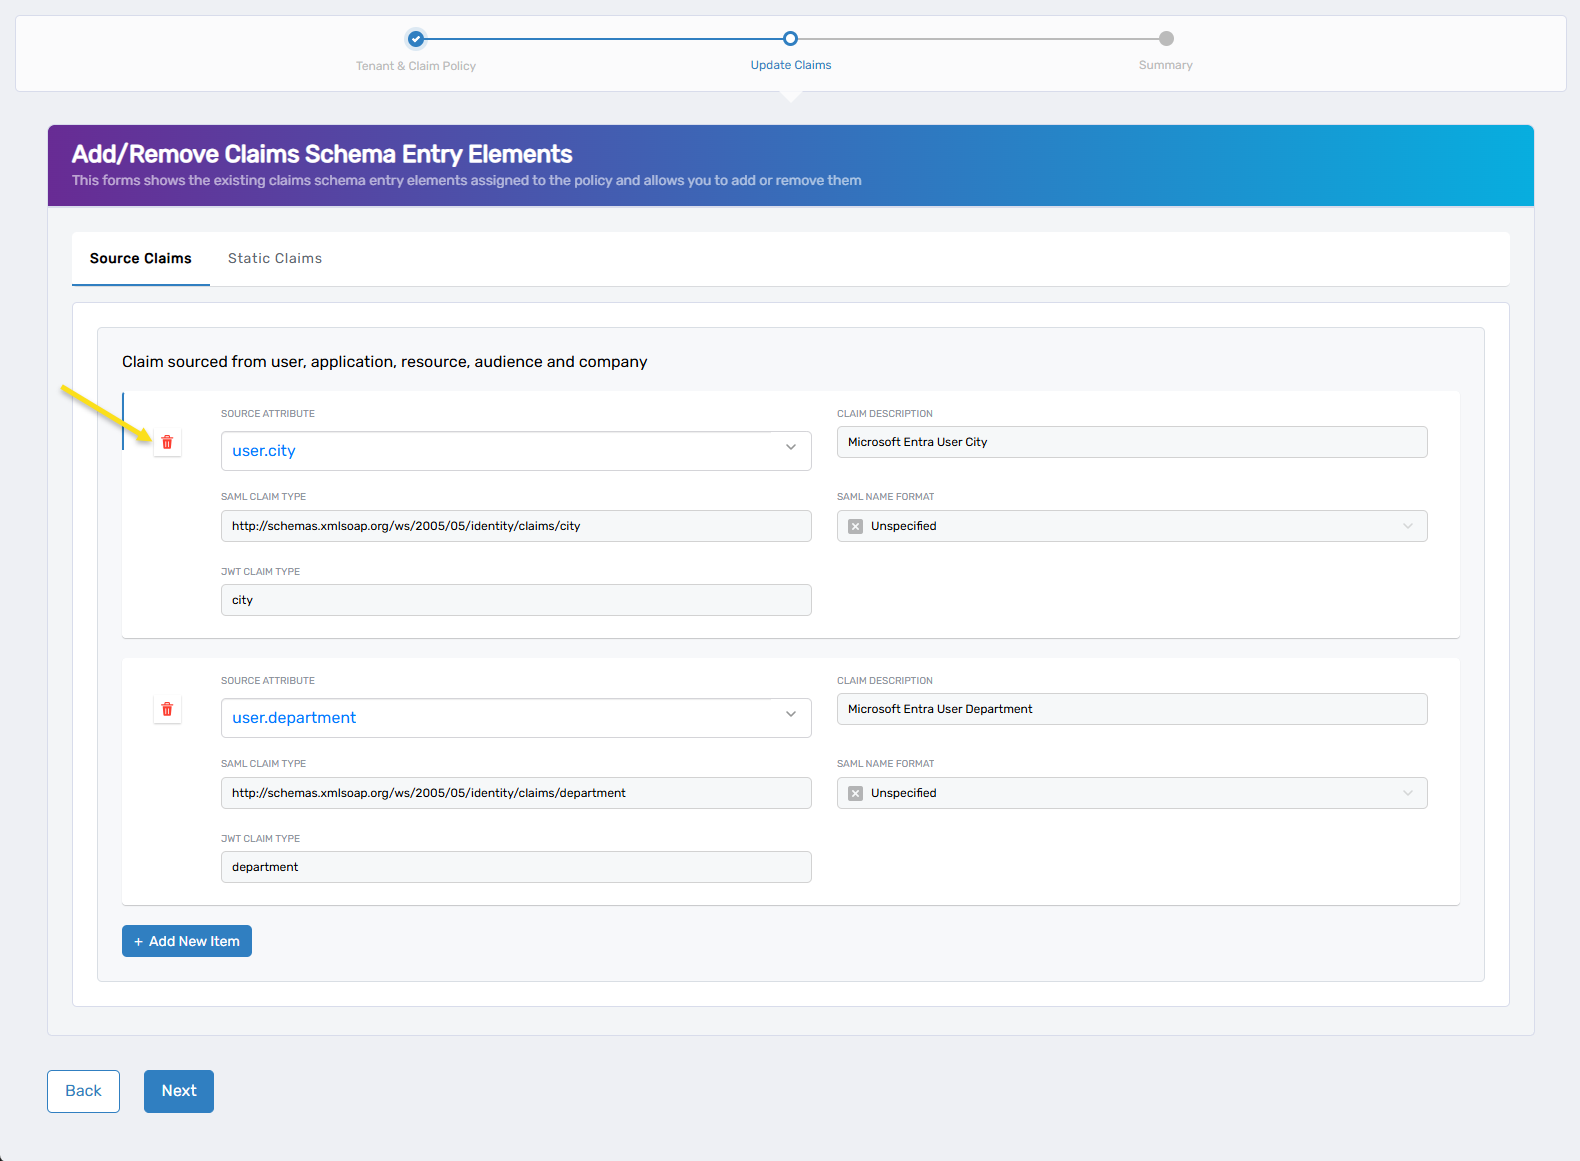Go to Next step
This screenshot has width=1580, height=1161.
179,1091
